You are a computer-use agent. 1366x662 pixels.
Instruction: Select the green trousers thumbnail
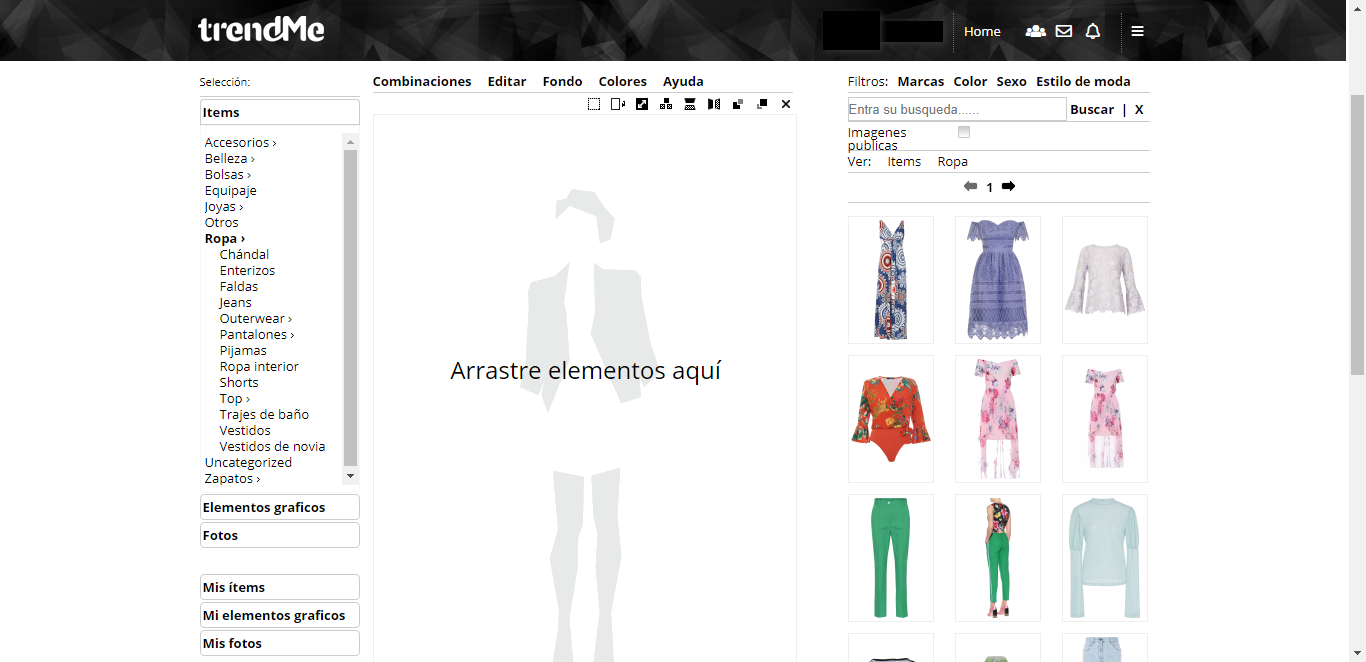890,557
